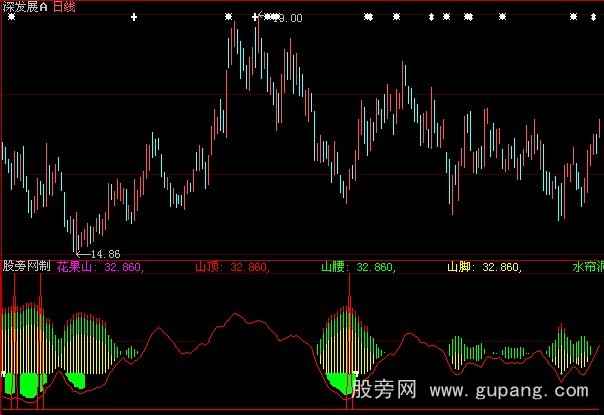Toggle the 山脚 indicator label
Screen dimensions: 604x415
pos(459,268)
